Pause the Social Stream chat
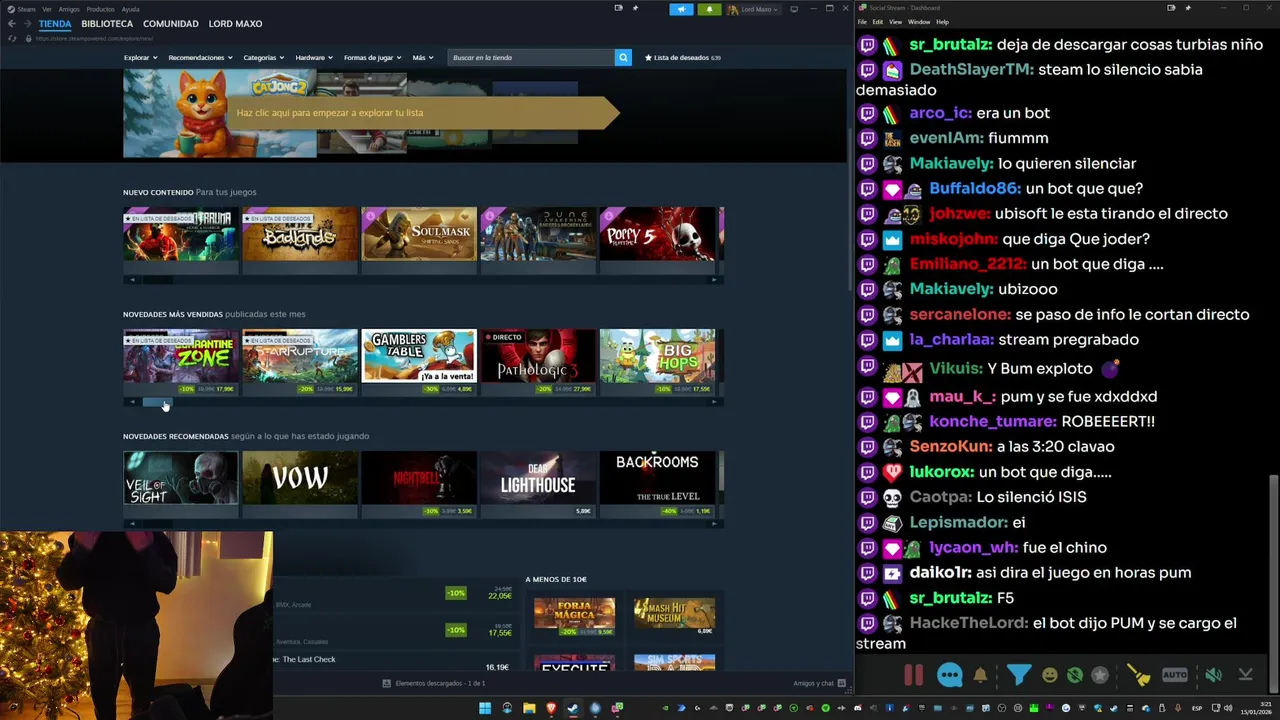The width and height of the screenshot is (1280, 720). (914, 675)
